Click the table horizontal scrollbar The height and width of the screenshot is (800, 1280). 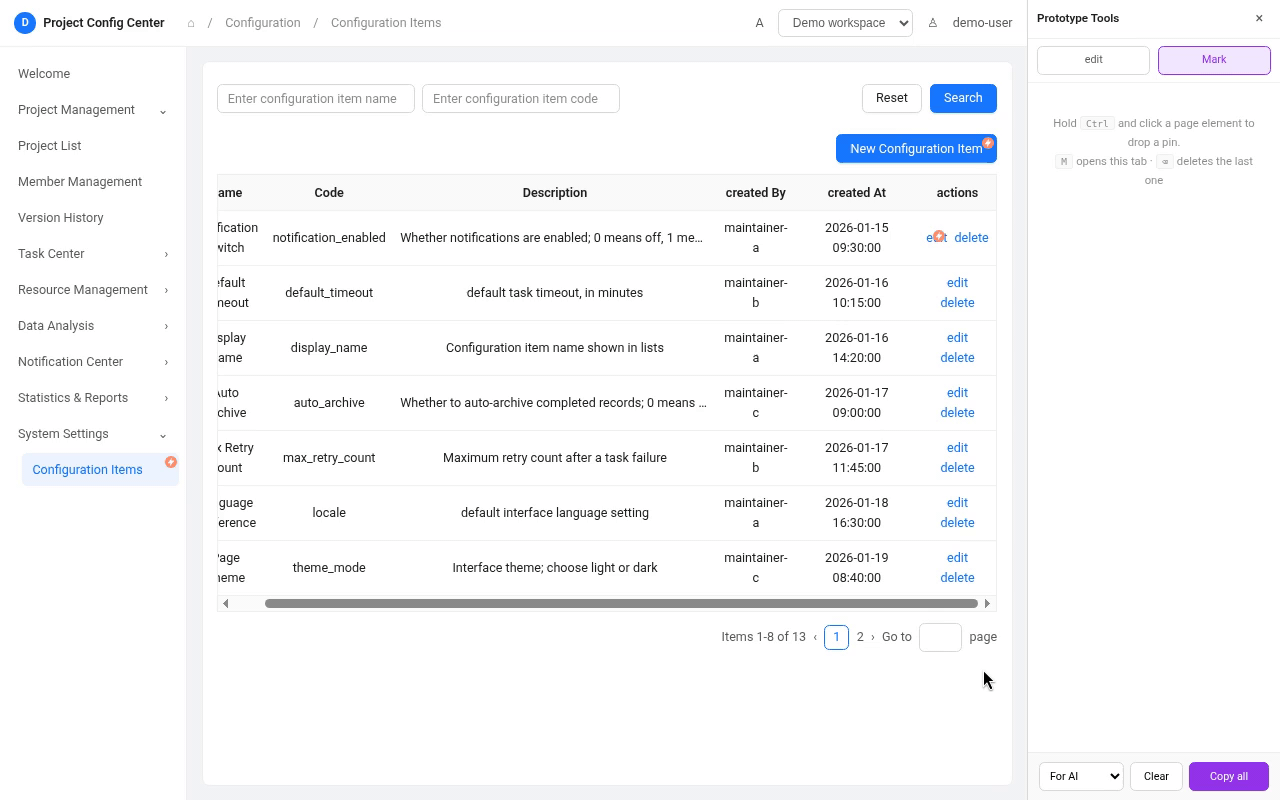click(621, 603)
